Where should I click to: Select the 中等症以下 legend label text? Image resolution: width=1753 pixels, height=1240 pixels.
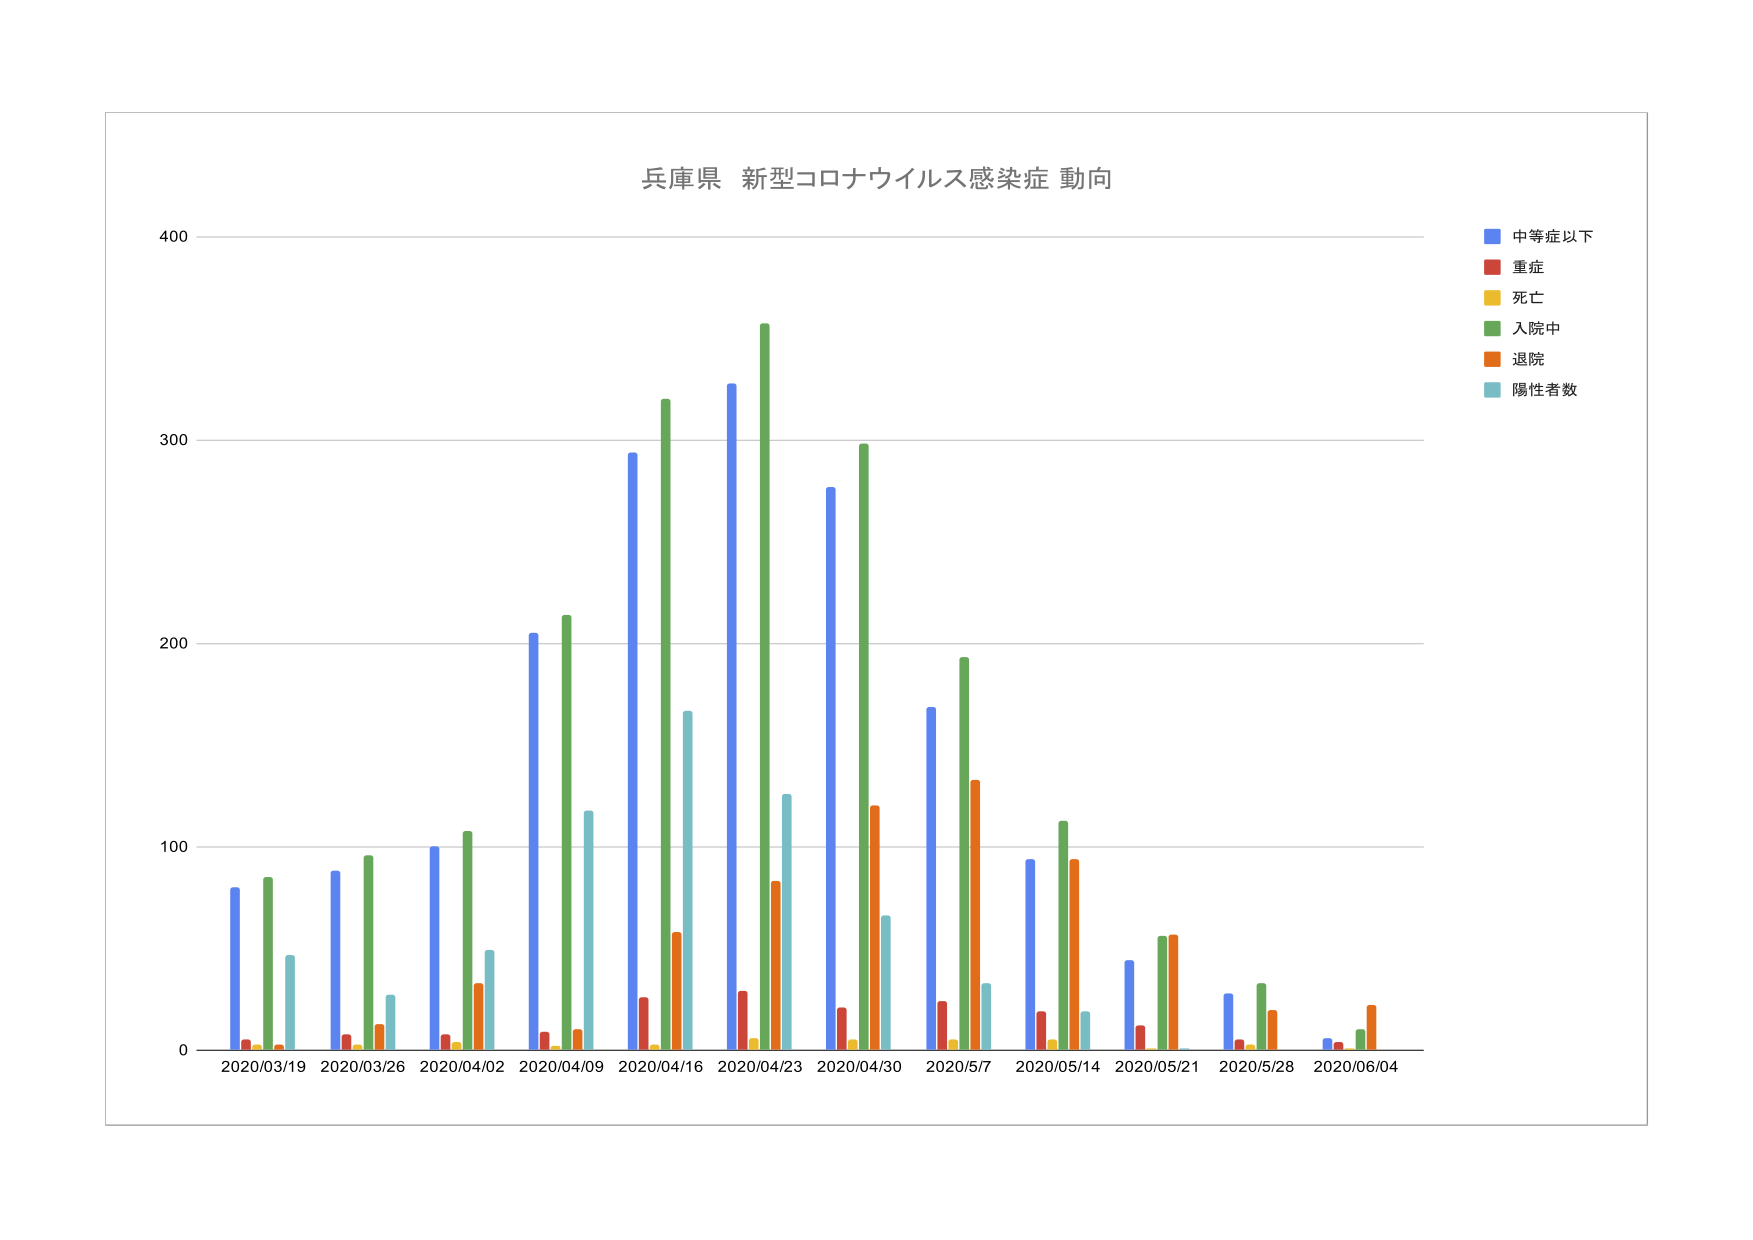coord(1552,237)
